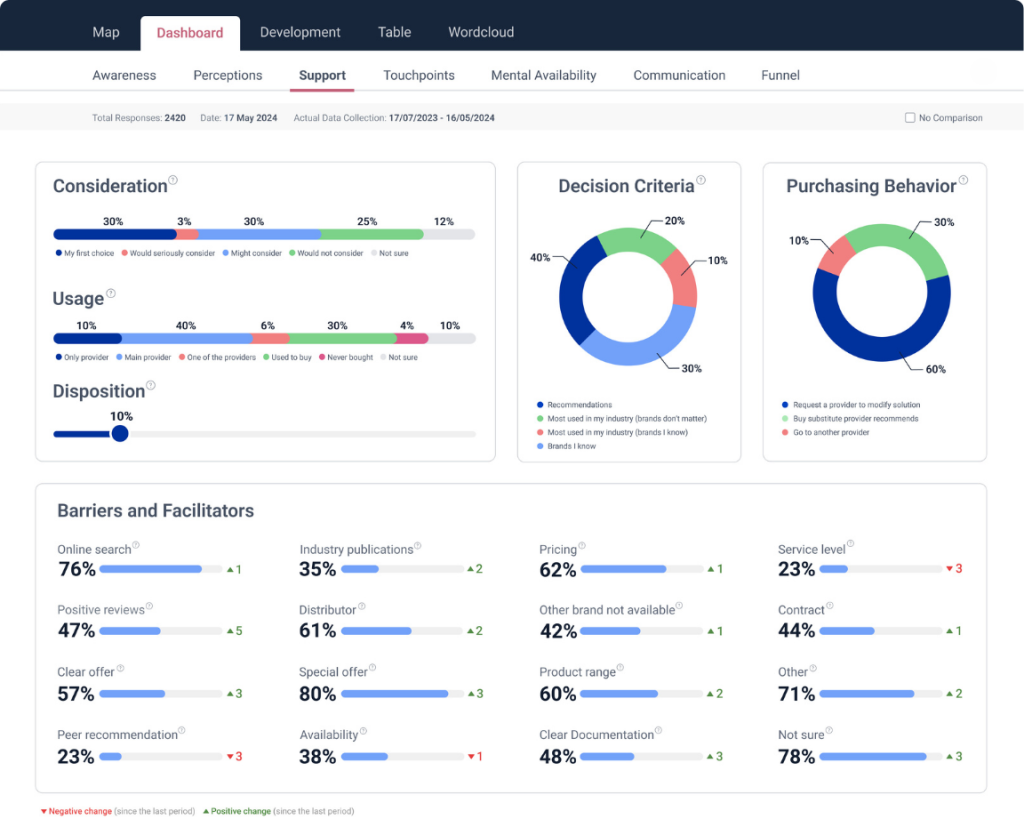Click info icon next to Online search

pyautogui.click(x=136, y=546)
